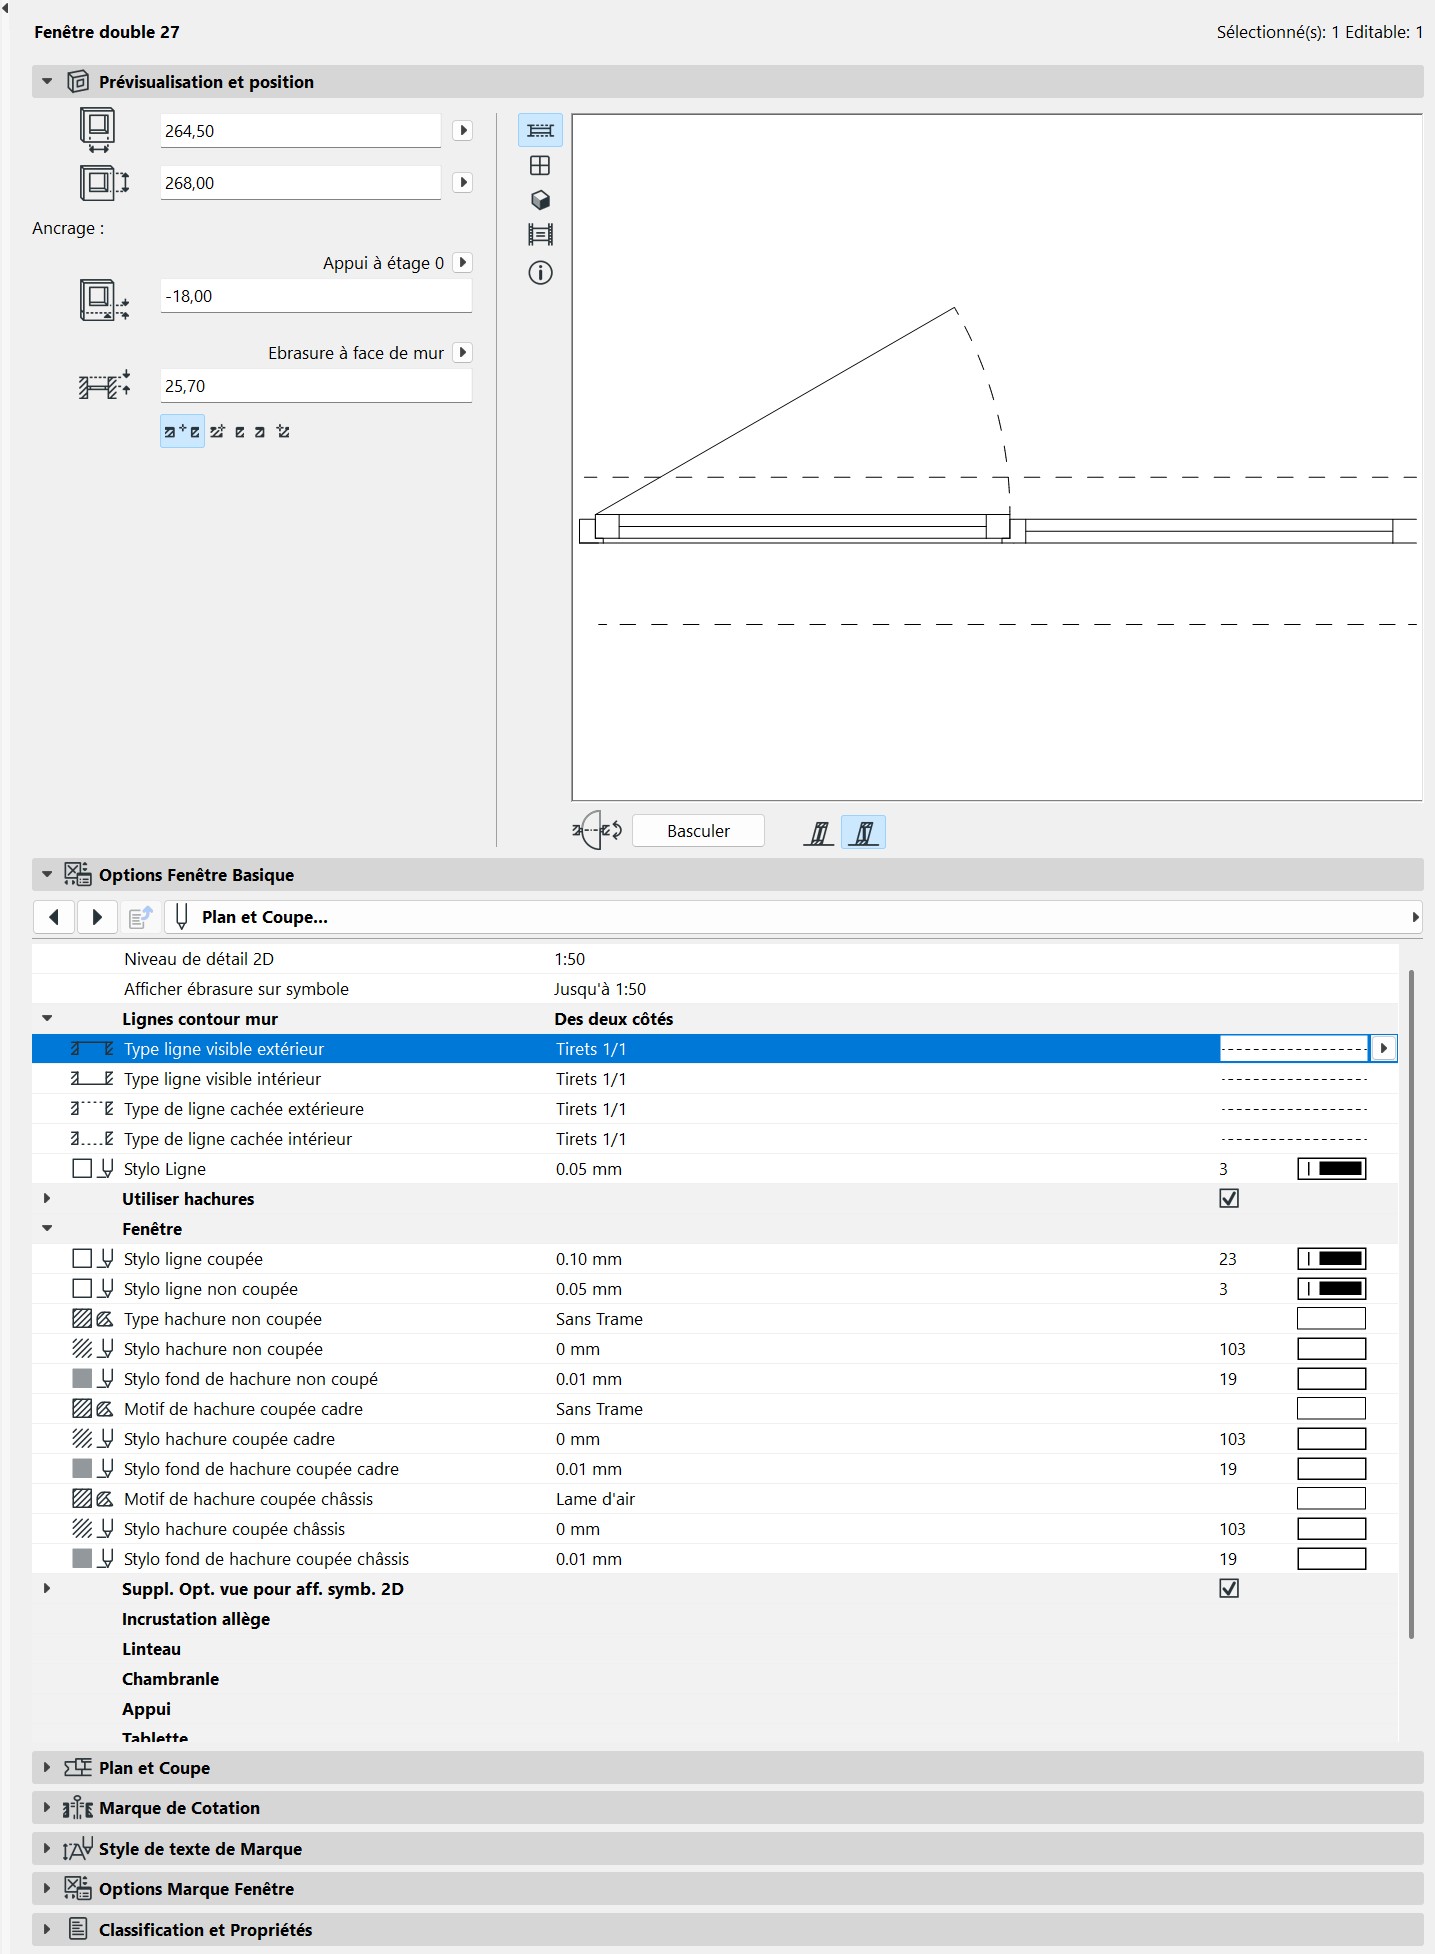Toggle the Stylo Ligne row square box
1435x1954 pixels.
82,1168
